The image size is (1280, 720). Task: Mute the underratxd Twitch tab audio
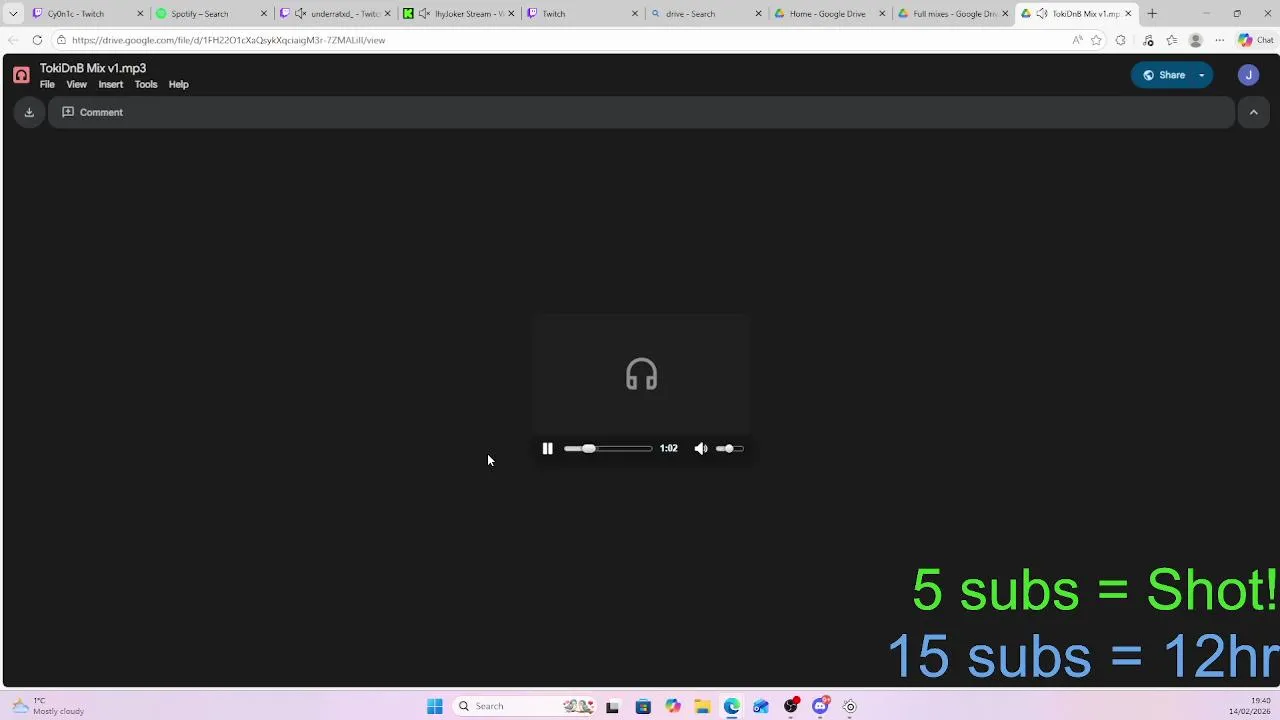tap(300, 14)
